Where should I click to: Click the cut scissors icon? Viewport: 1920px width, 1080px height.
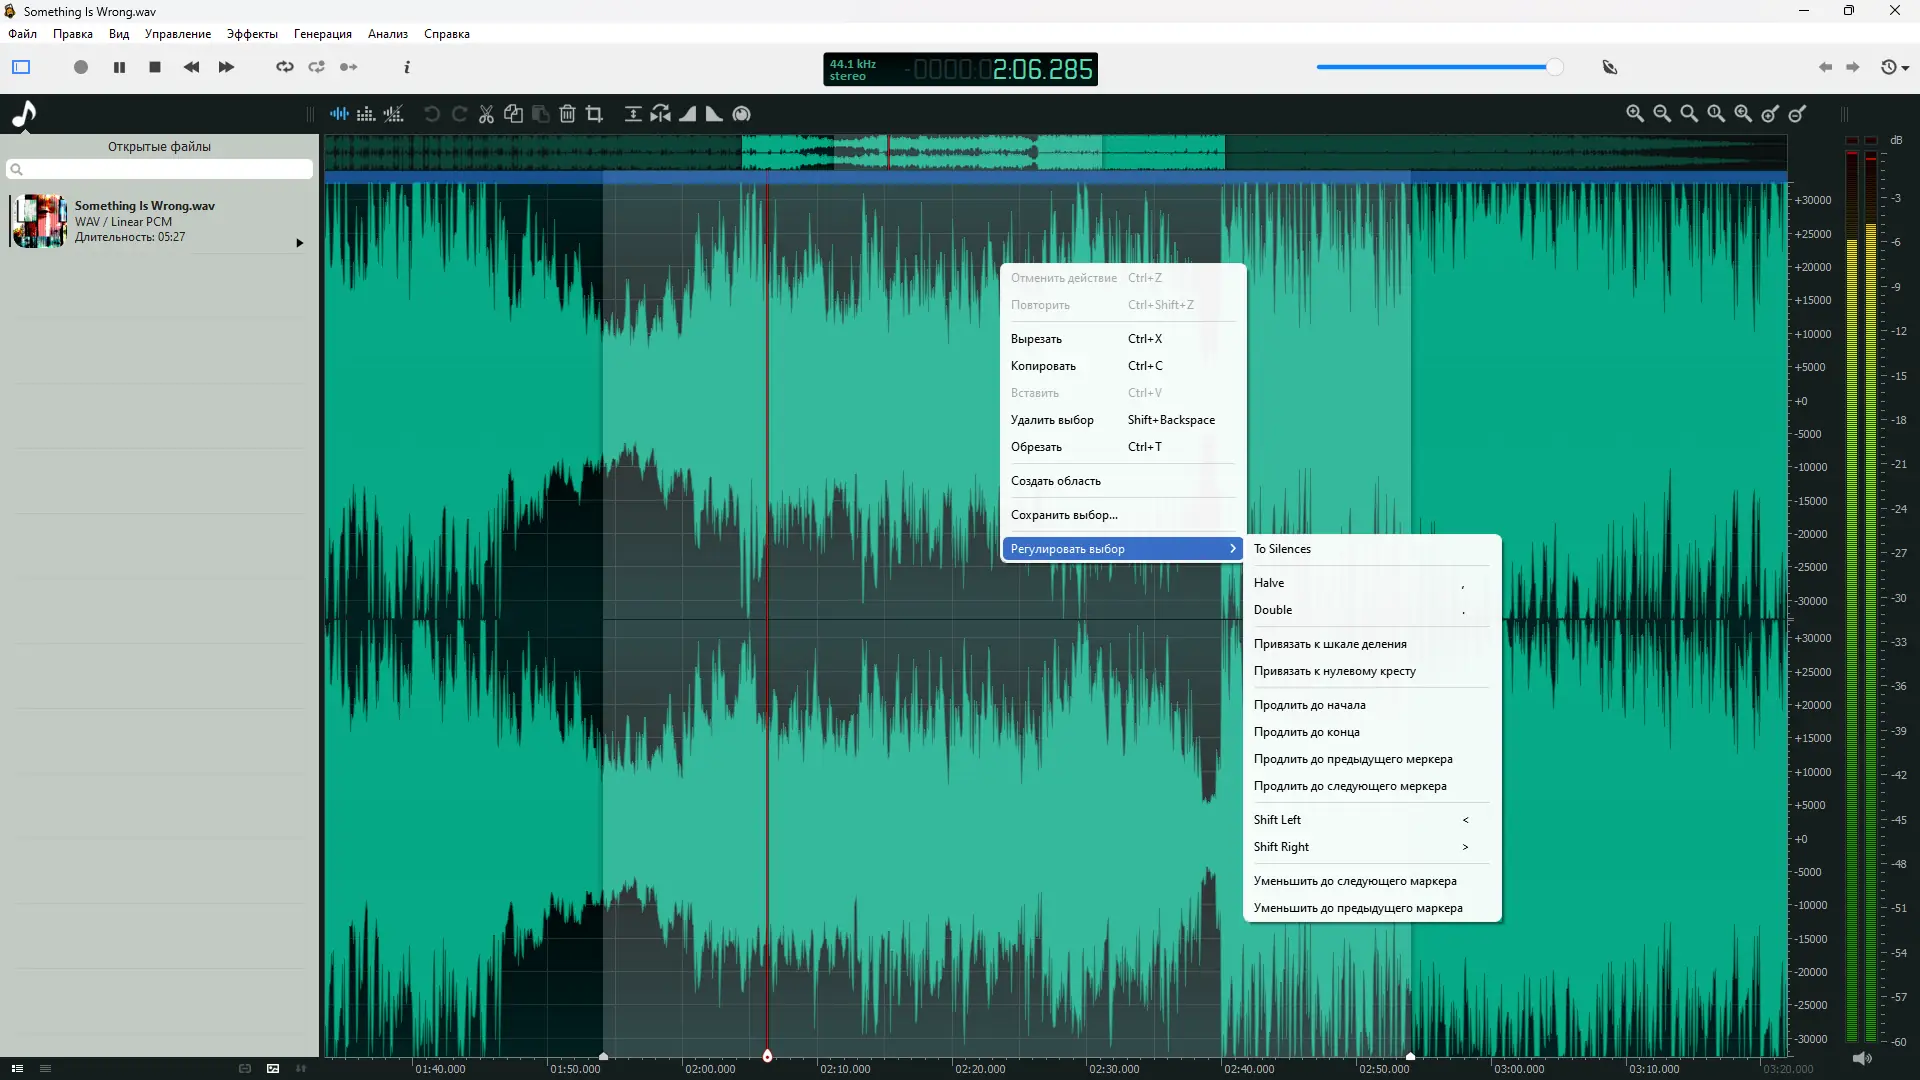(x=486, y=114)
